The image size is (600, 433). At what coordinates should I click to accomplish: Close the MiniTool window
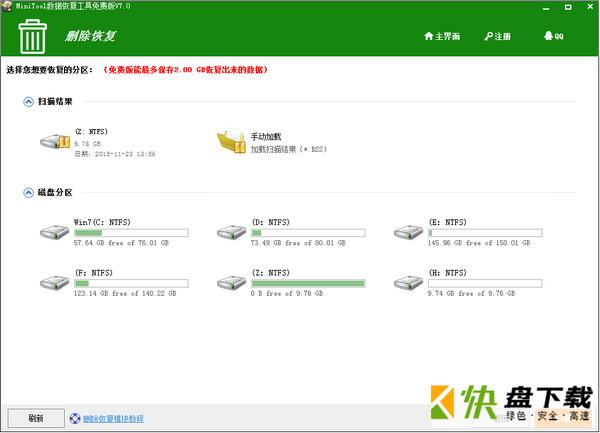[x=590, y=7]
